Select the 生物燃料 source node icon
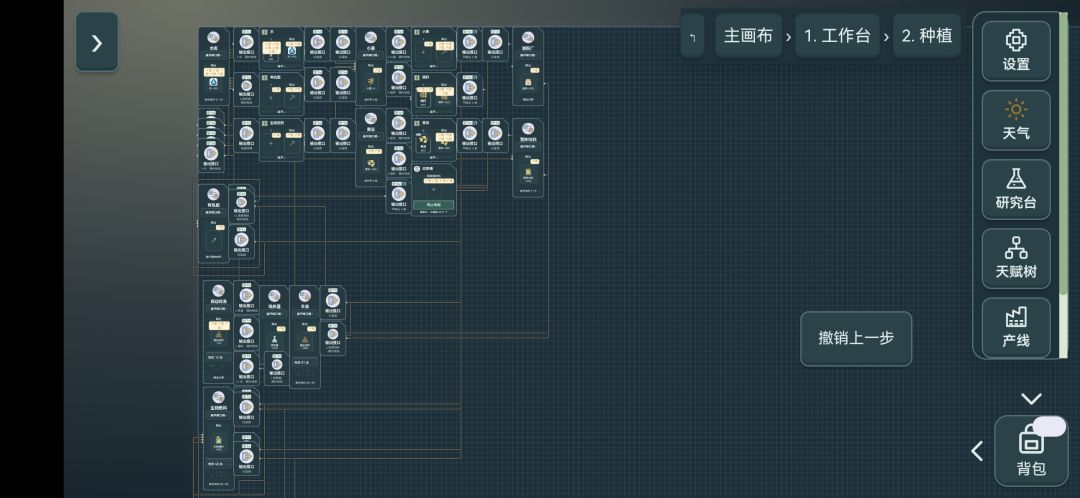This screenshot has width=1080, height=498. pyautogui.click(x=218, y=397)
